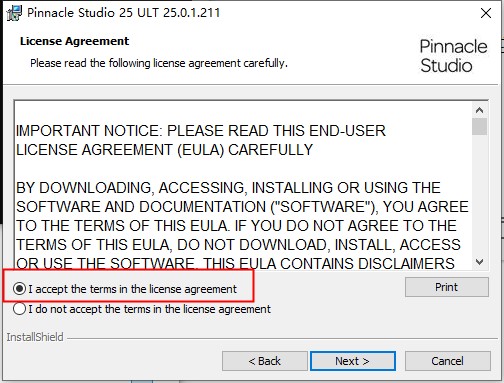504x383 pixels.
Task: Click the Pinnacle Studio 25 ULT title text
Action: click(x=124, y=13)
